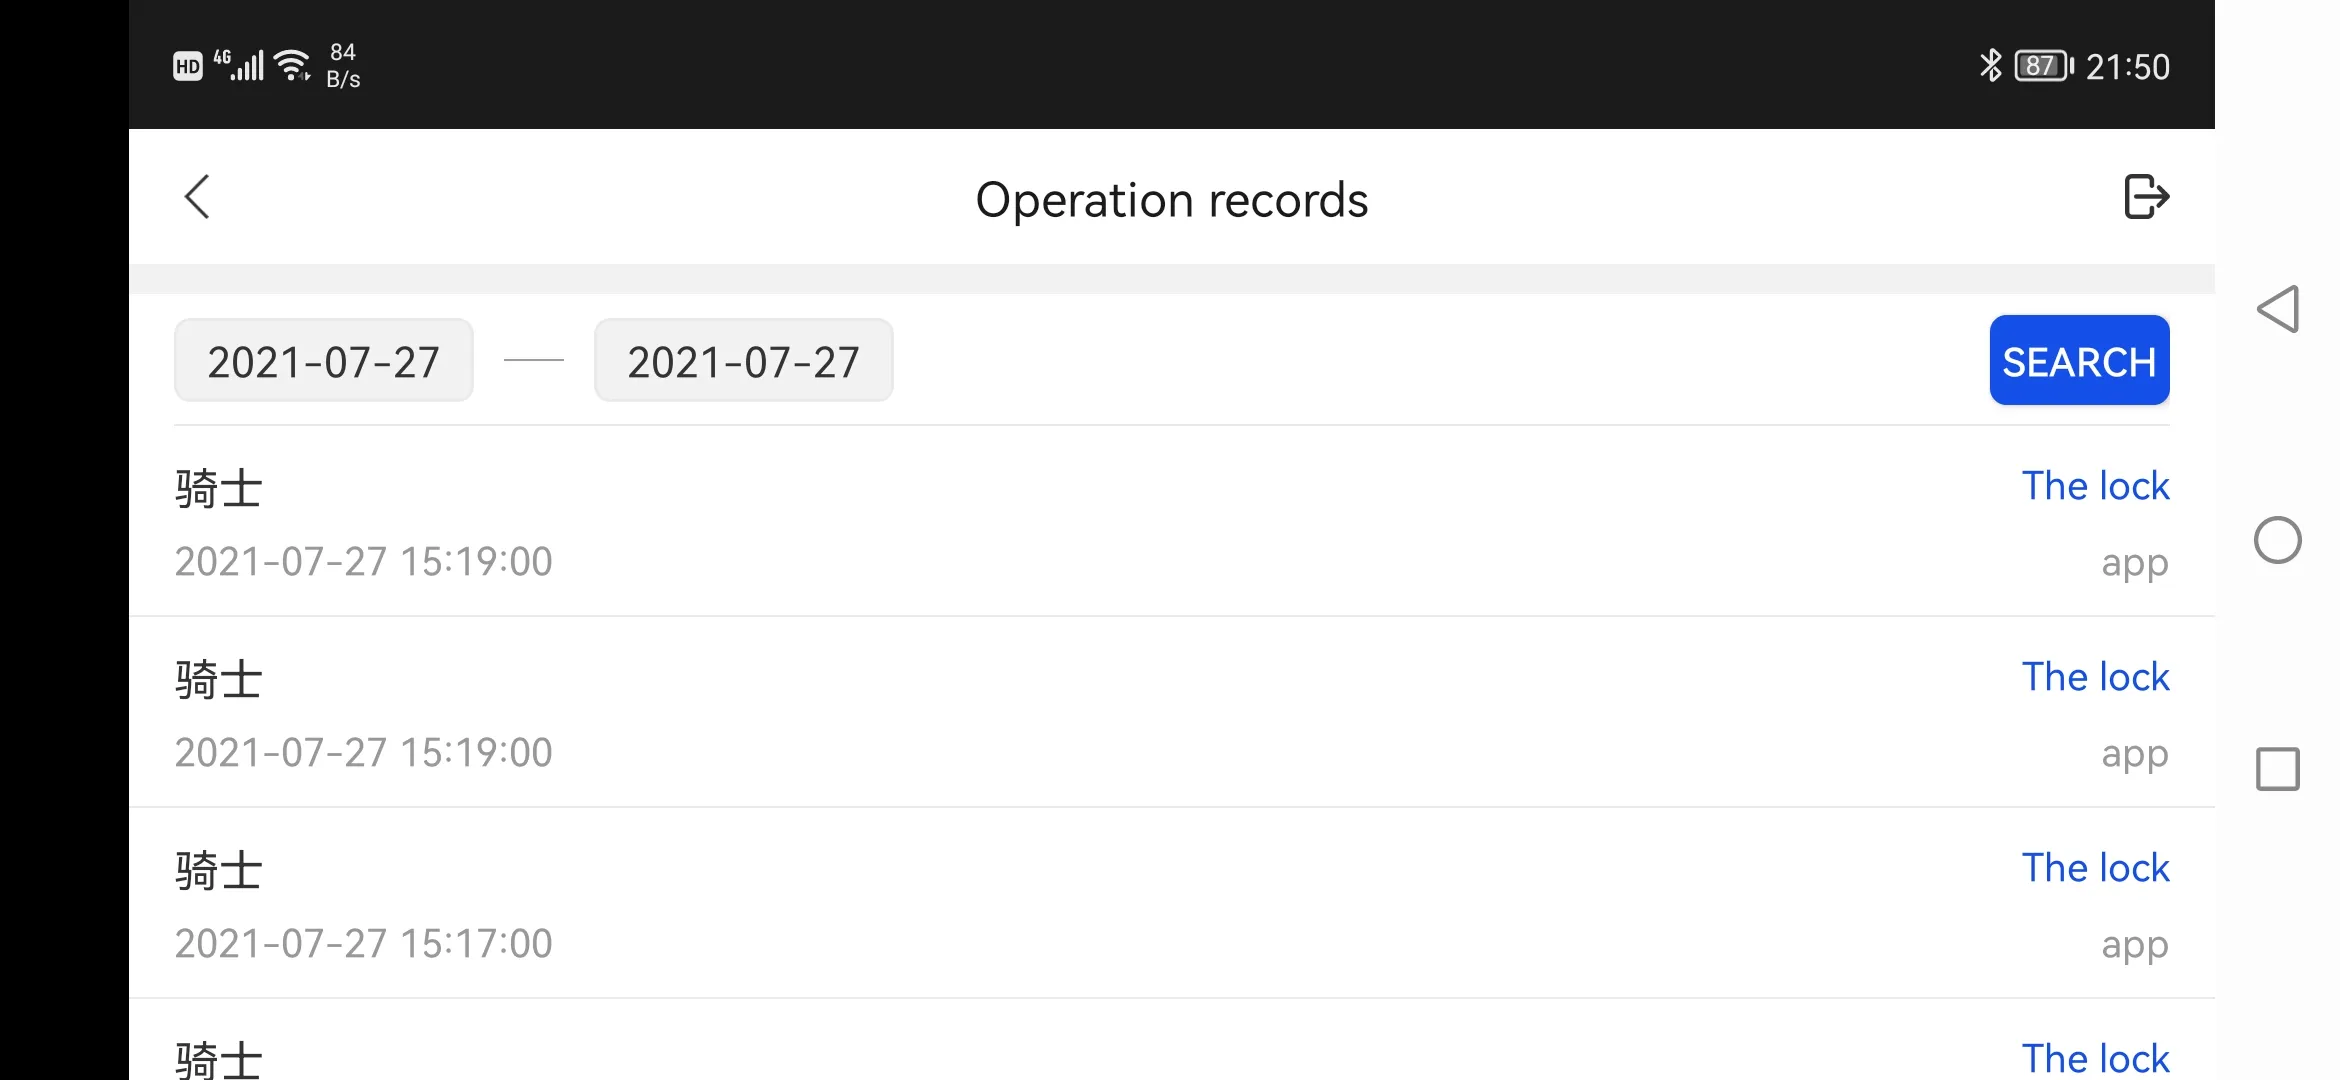Click the SEARCH button
The height and width of the screenshot is (1080, 2340).
click(x=2079, y=360)
